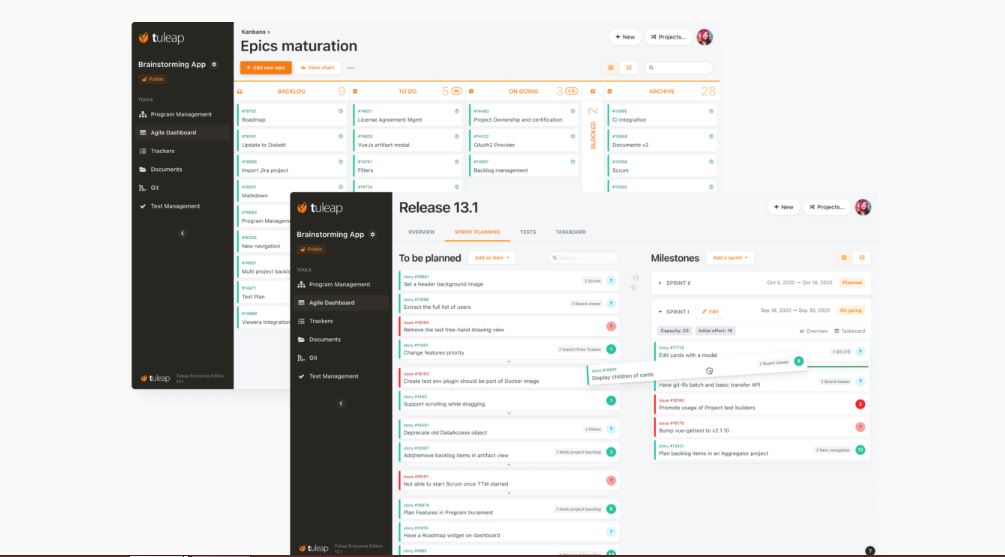
Task: Click To be planned search field
Action: point(583,258)
